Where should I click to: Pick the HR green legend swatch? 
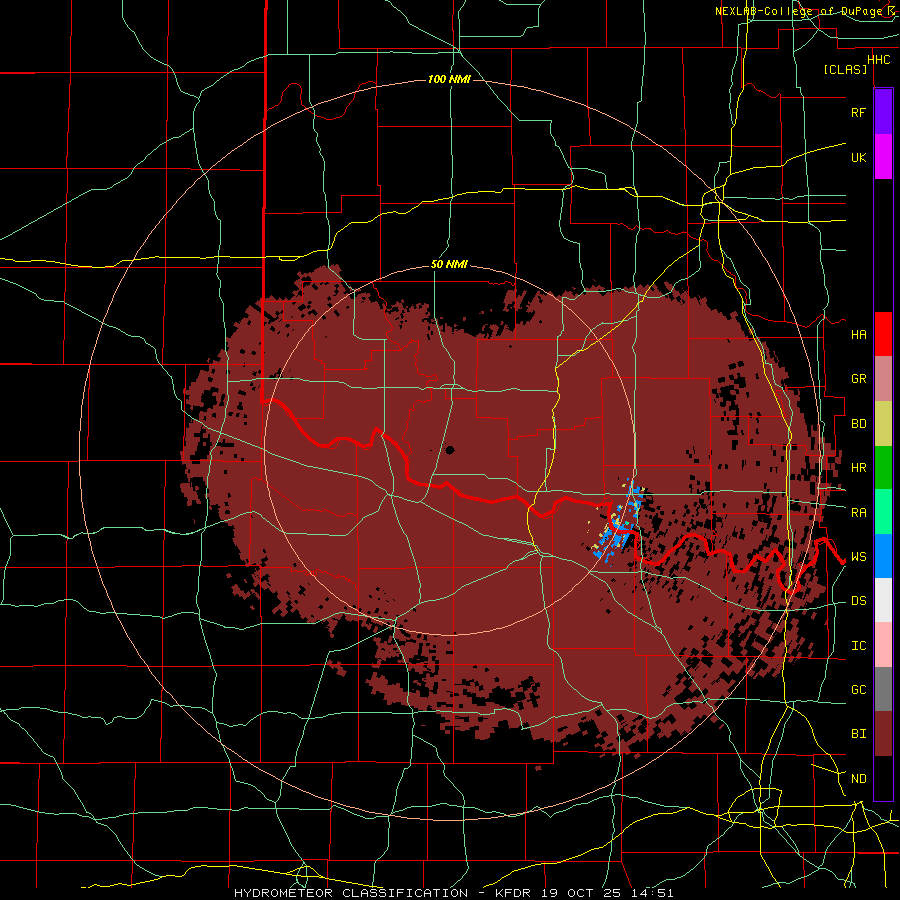click(x=883, y=467)
